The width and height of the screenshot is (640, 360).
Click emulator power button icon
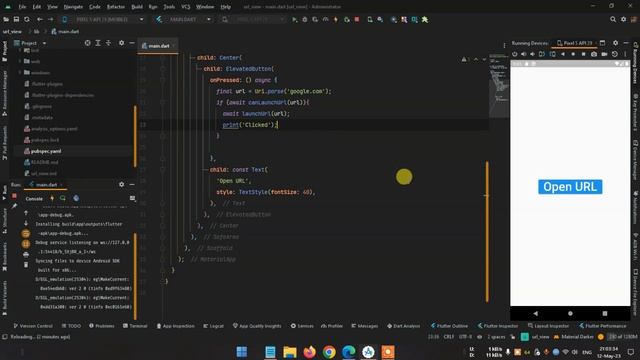[515, 54]
